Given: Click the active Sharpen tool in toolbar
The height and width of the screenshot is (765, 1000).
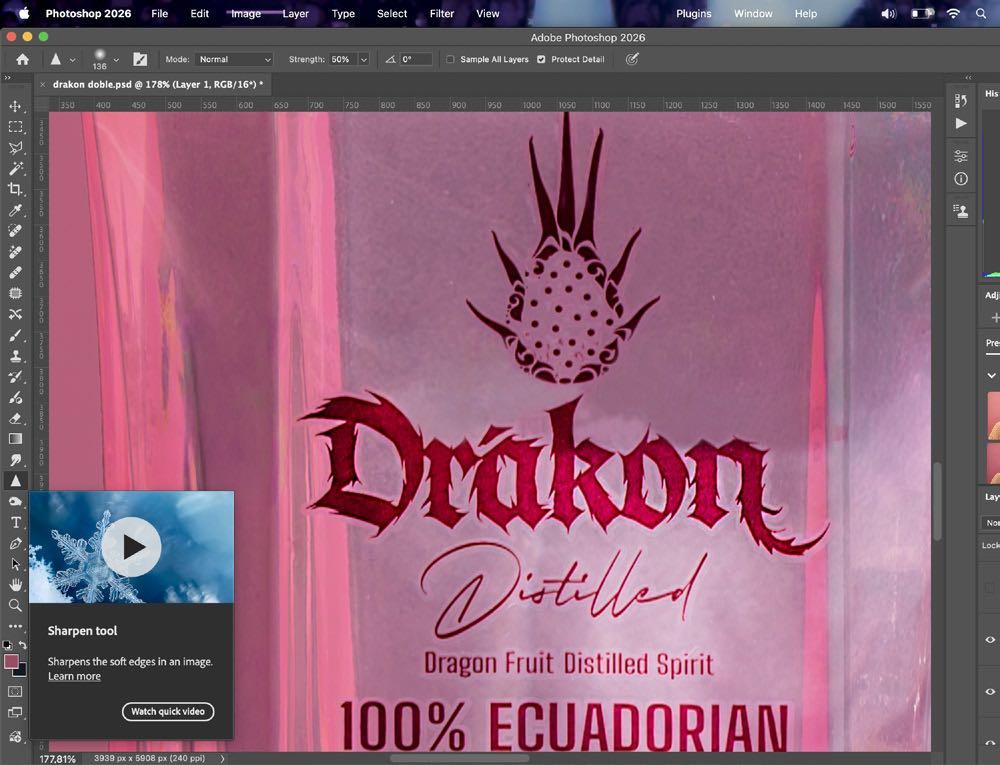Looking at the screenshot, I should [x=15, y=481].
